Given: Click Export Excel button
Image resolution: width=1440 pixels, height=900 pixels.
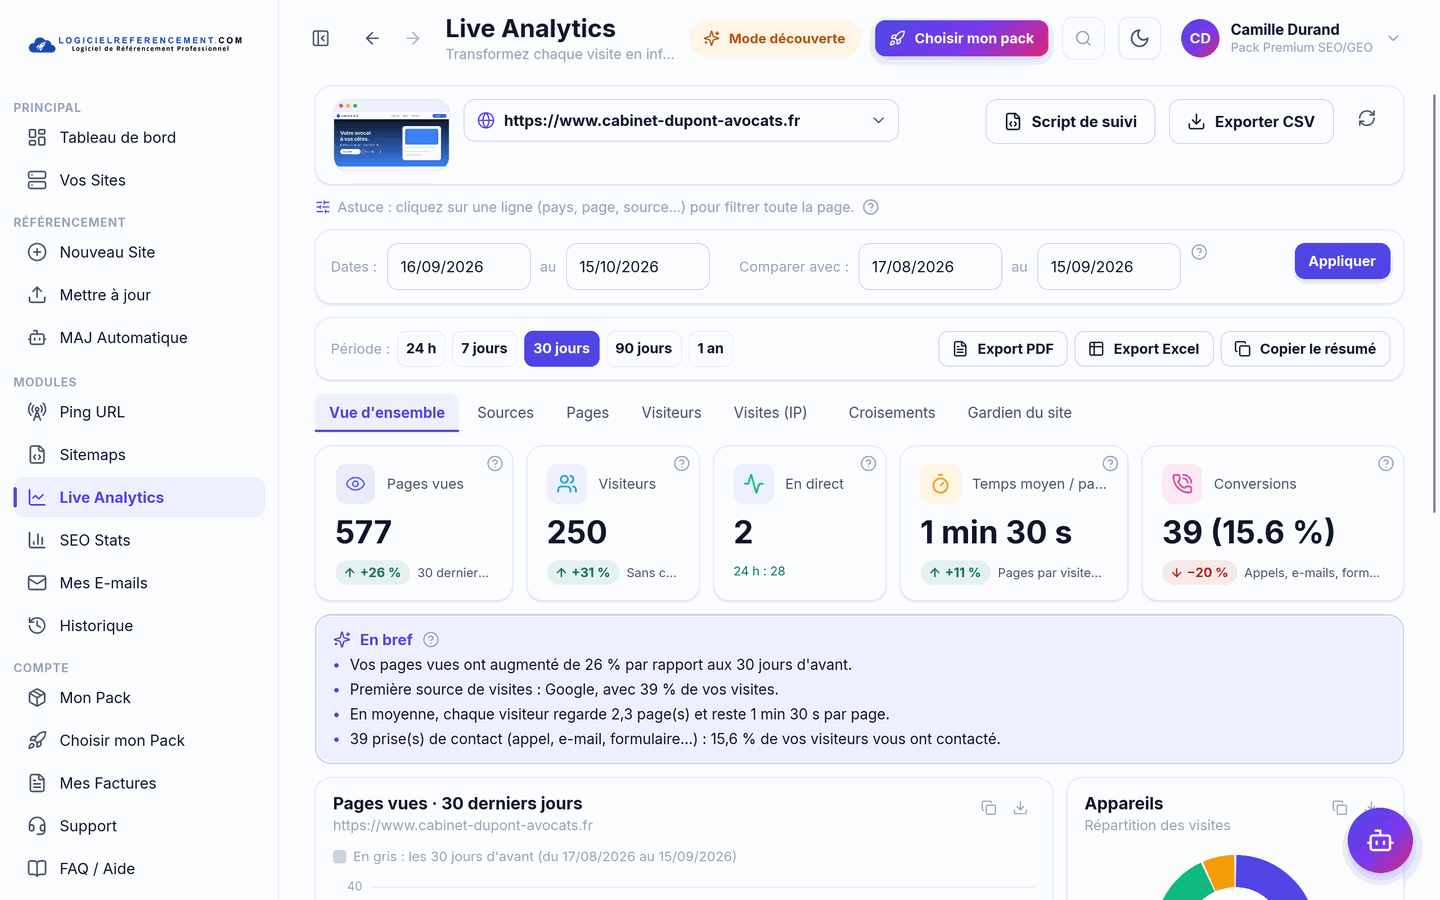Looking at the screenshot, I should (1144, 349).
